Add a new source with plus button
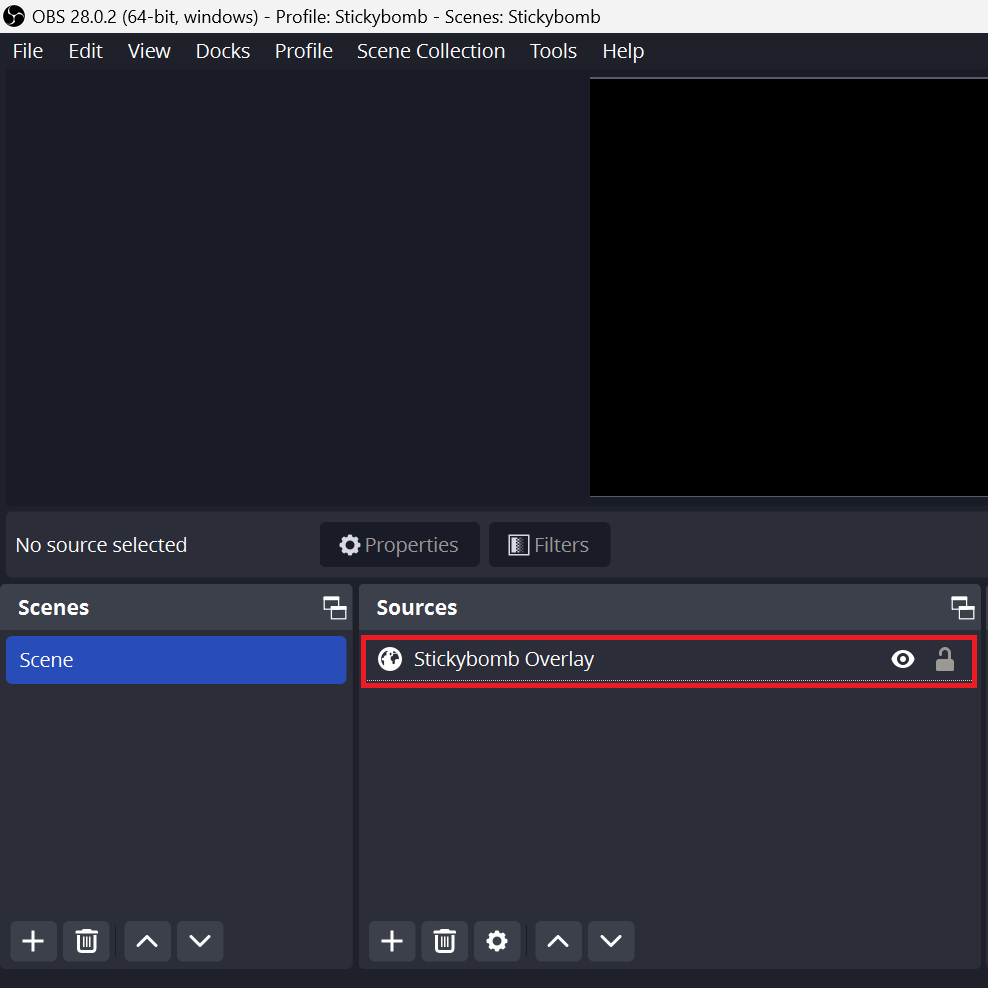 coord(392,941)
